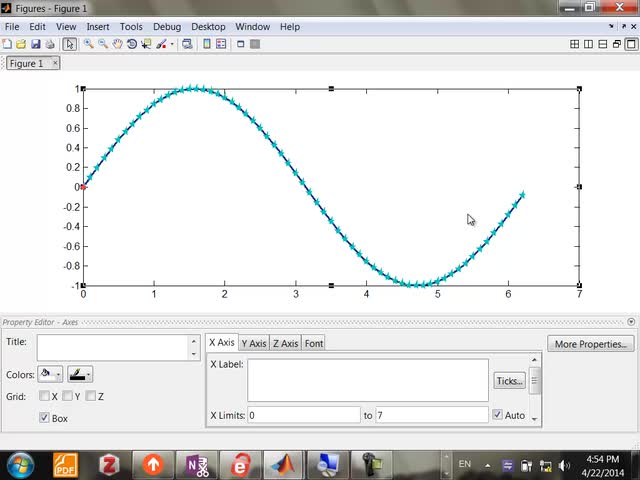Click the X Axis panel scroll-down arrow

[x=534, y=419]
